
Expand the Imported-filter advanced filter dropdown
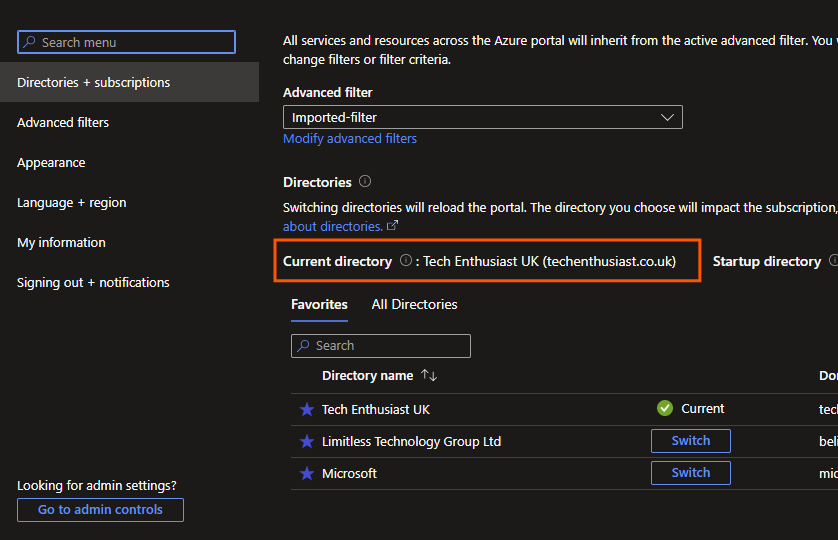[x=483, y=117]
